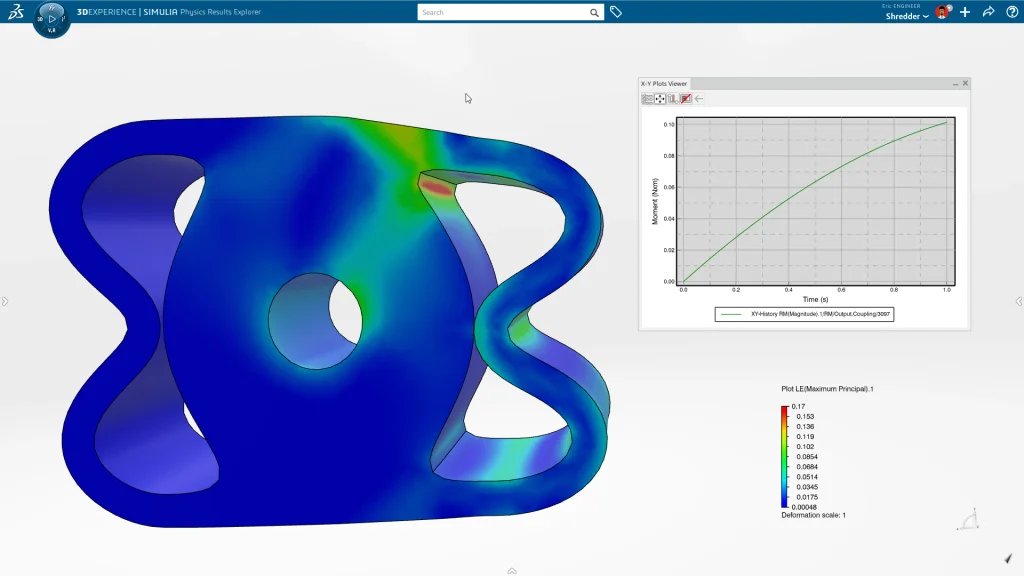This screenshot has width=1024, height=576.
Task: Click the user profile avatar
Action: click(941, 12)
